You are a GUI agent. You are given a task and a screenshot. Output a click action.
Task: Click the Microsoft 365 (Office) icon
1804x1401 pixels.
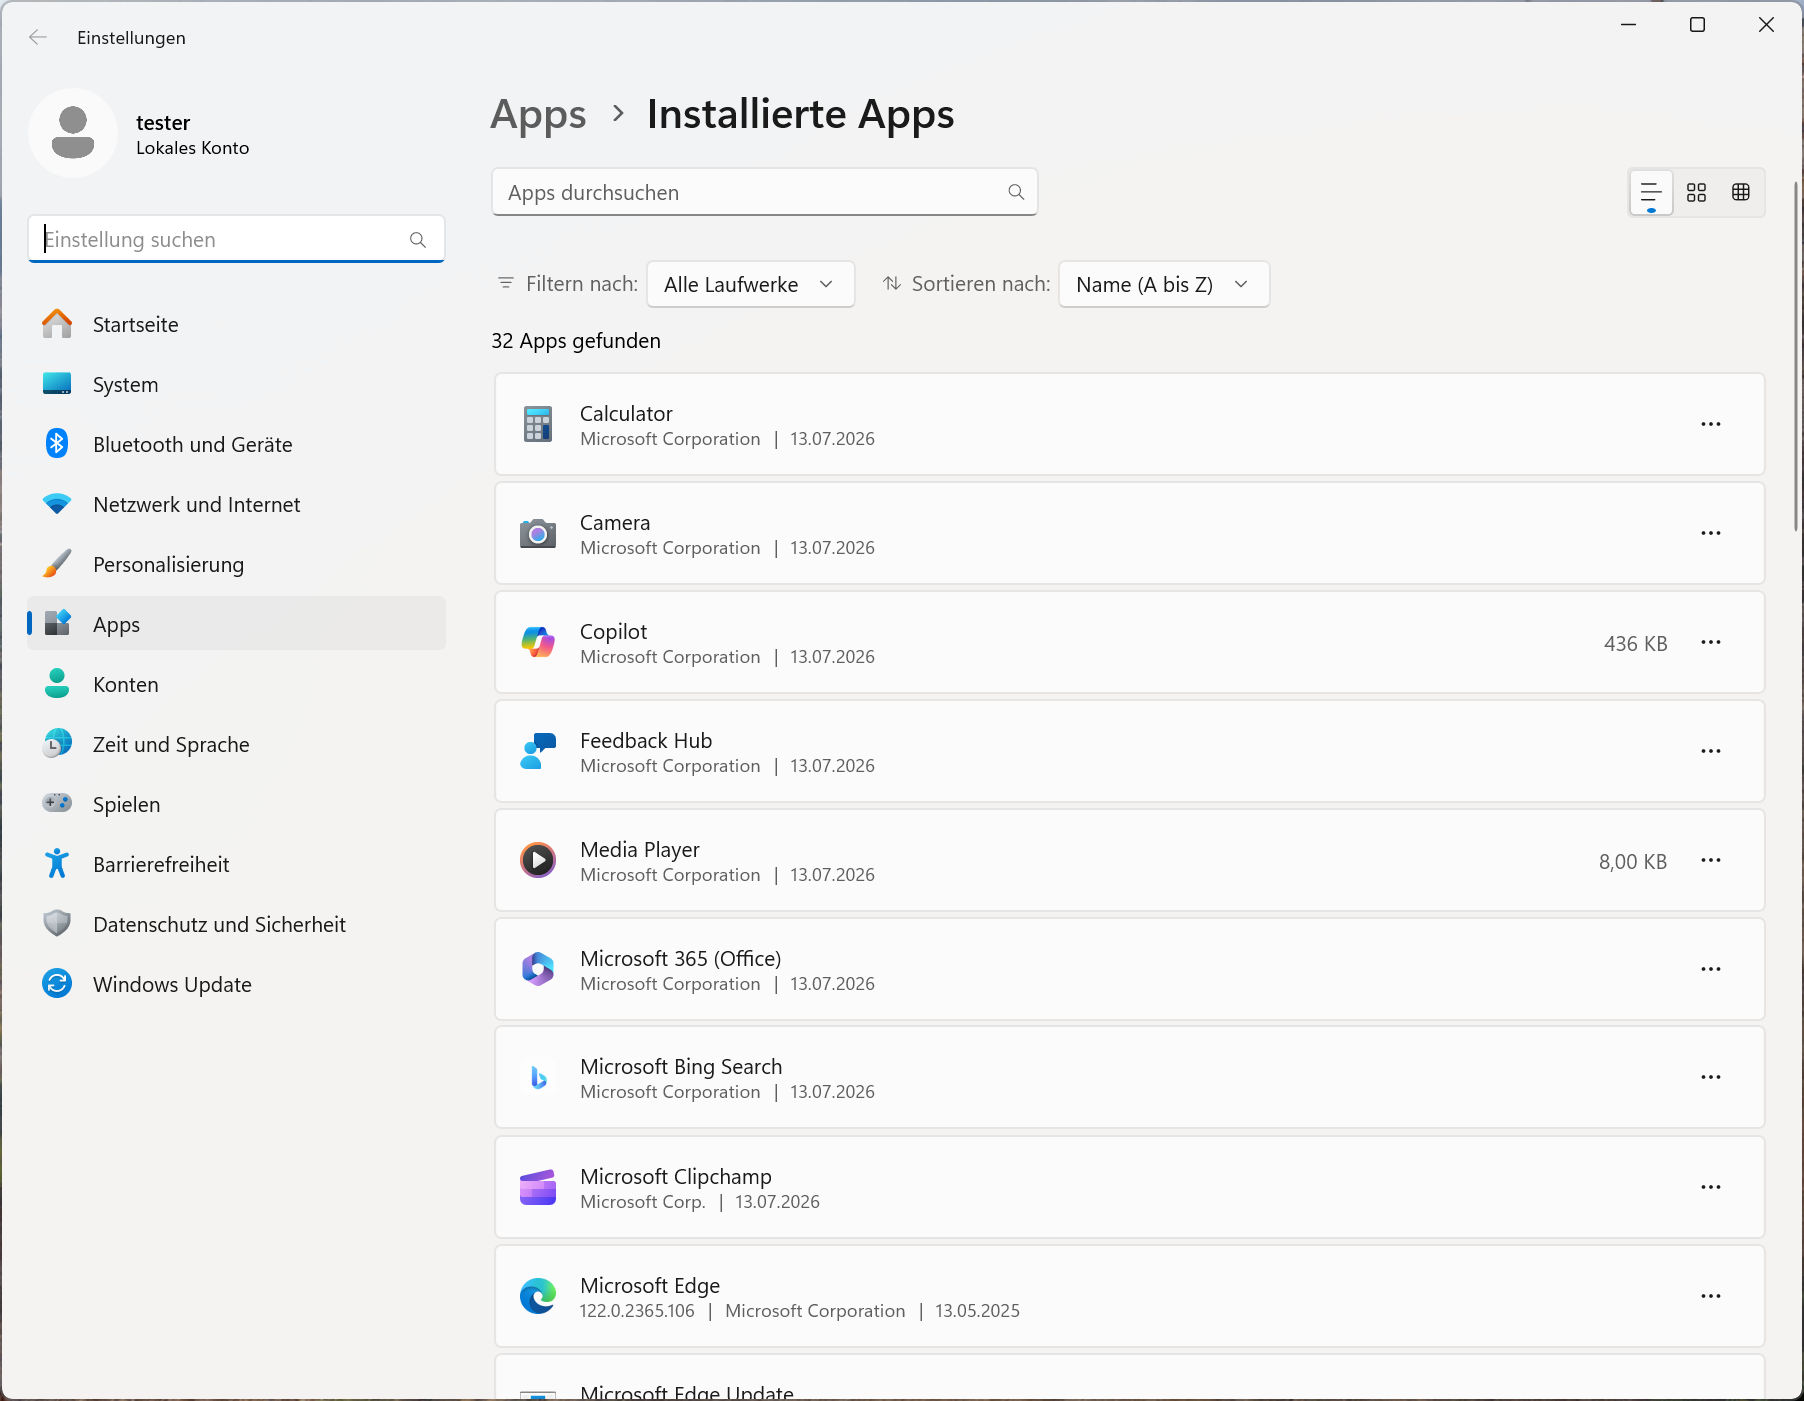(538, 969)
